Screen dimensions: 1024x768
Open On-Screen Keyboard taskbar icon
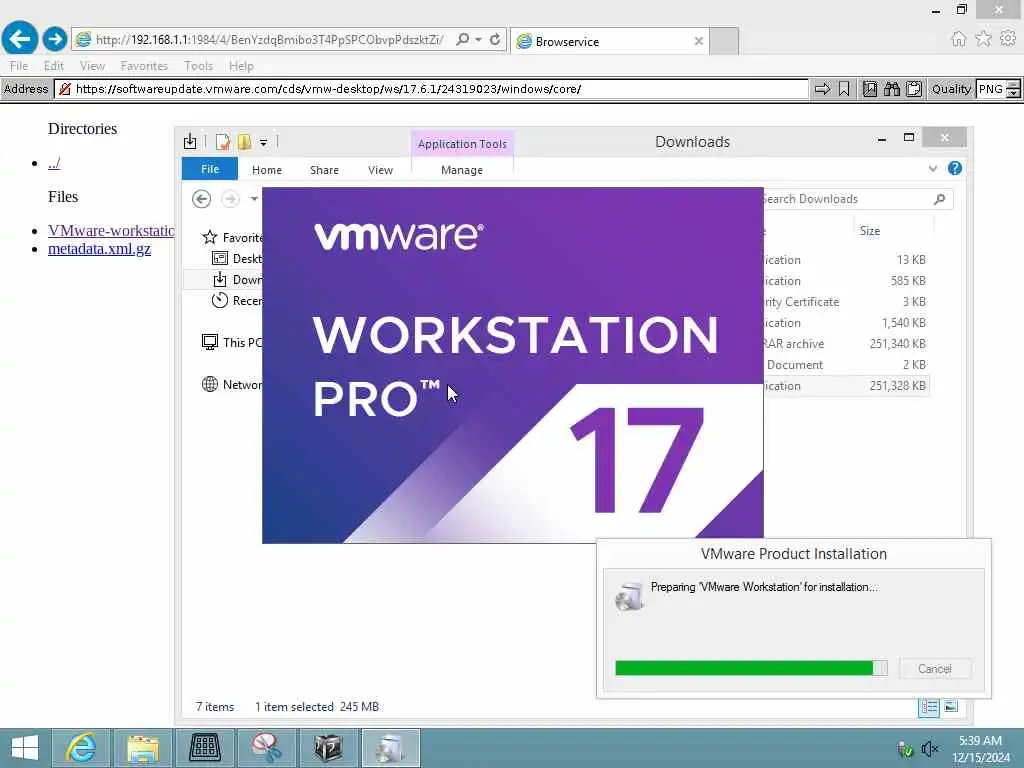[205, 748]
